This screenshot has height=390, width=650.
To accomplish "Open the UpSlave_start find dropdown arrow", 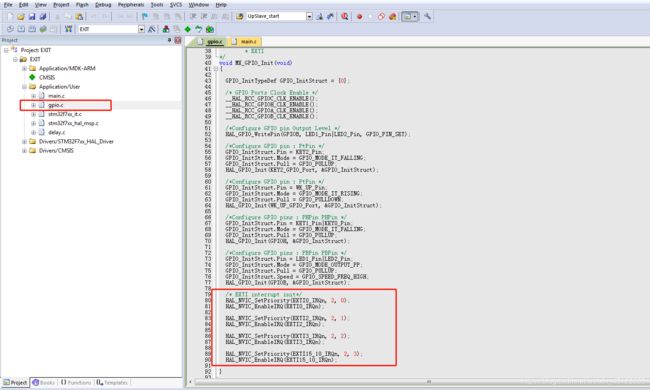I will [309, 16].
